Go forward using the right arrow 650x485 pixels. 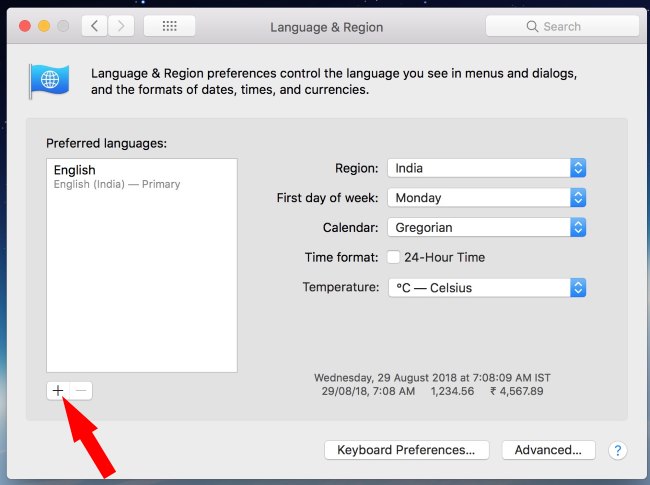121,26
